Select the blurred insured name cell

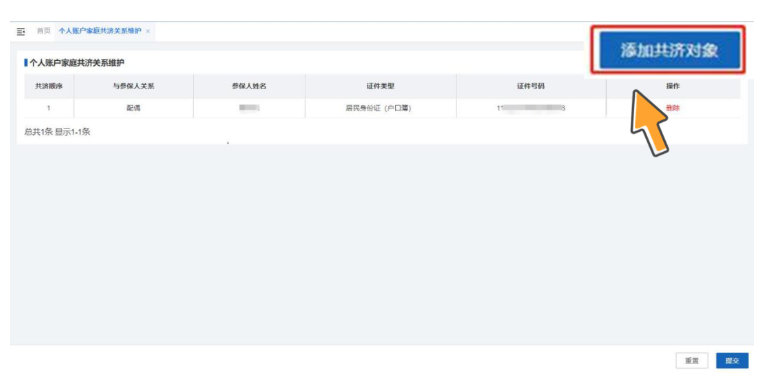(x=249, y=108)
